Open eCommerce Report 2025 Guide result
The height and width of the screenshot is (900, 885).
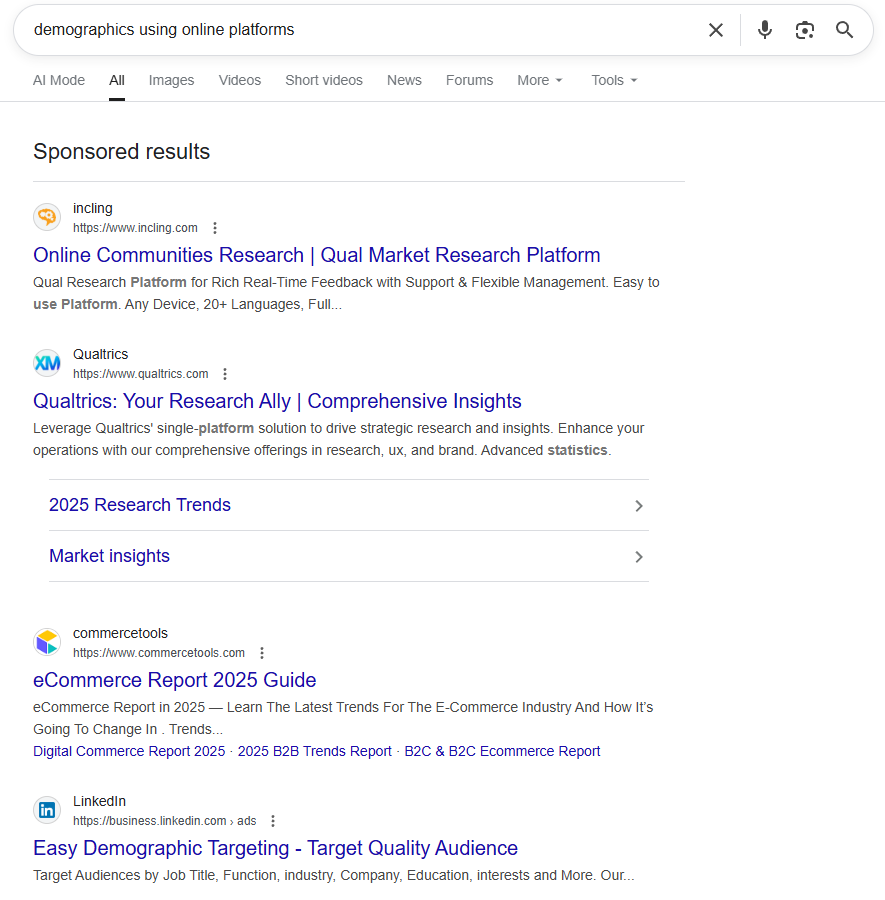point(174,680)
